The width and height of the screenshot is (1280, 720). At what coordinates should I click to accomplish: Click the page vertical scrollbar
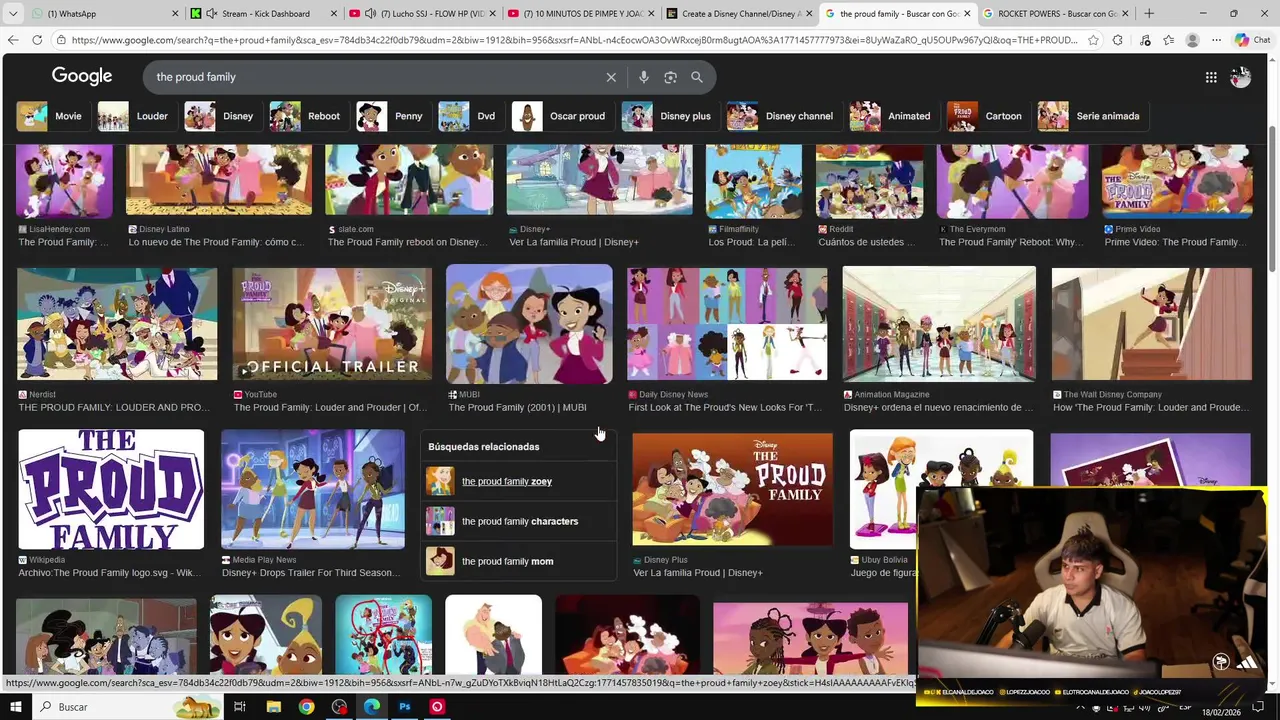coord(1272,200)
